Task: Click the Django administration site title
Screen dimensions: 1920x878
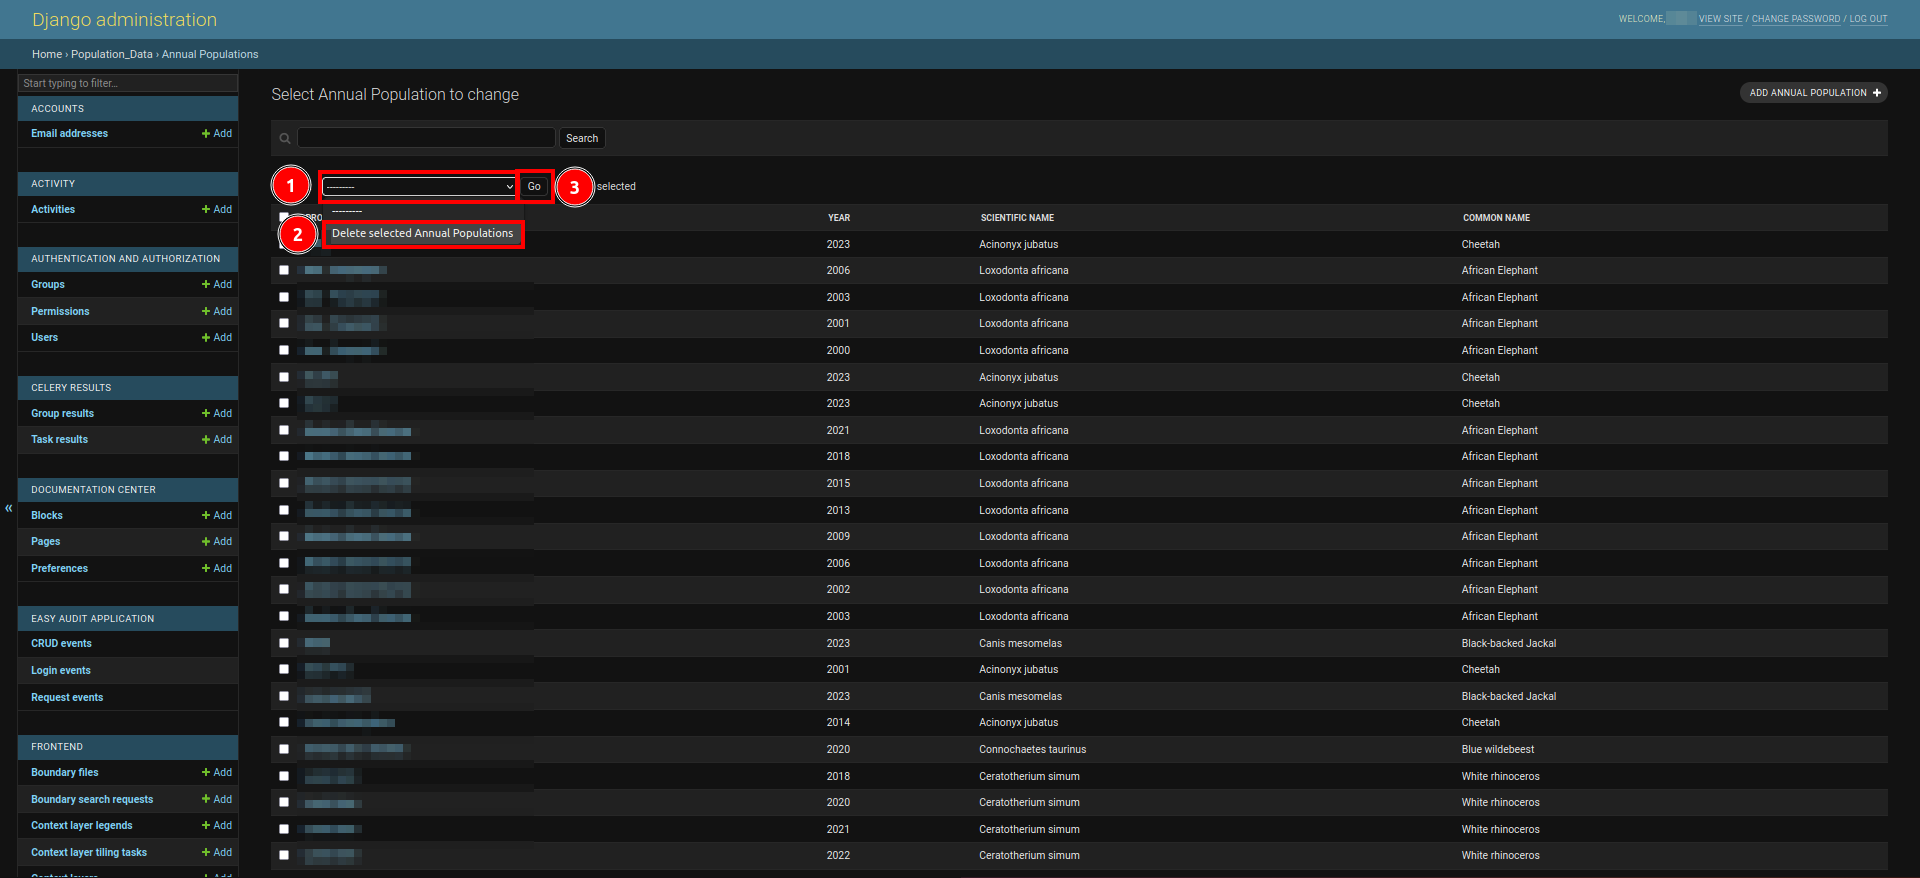Action: tap(124, 19)
